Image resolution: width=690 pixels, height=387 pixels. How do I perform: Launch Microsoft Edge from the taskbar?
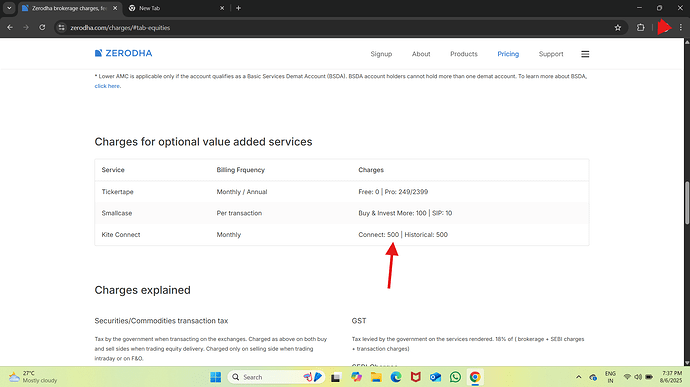pyautogui.click(x=396, y=377)
